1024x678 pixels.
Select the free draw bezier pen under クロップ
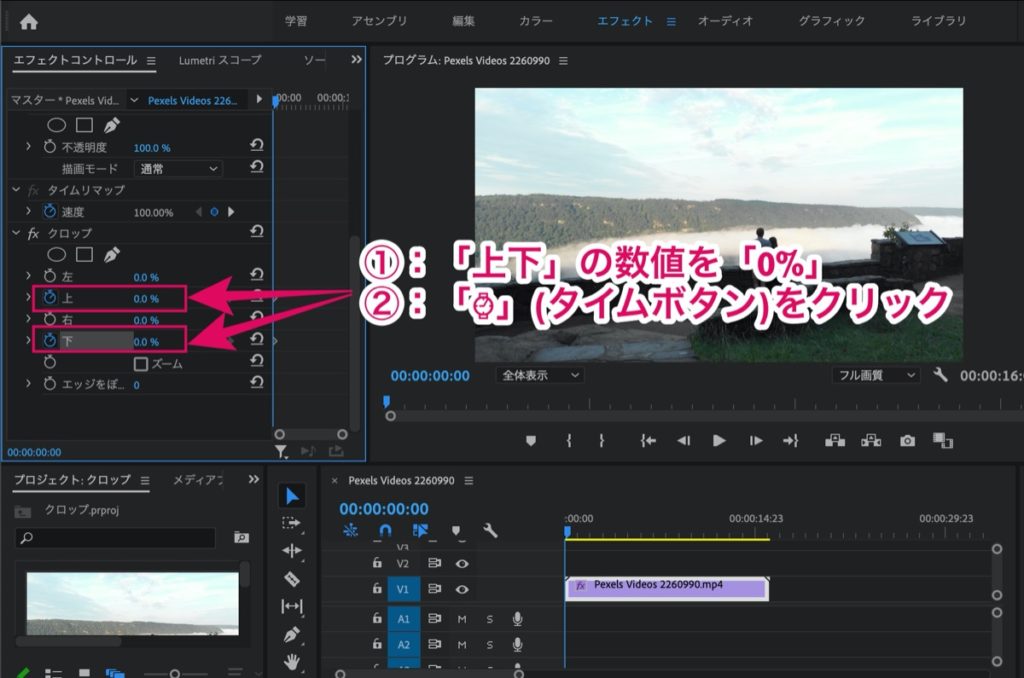[112, 254]
